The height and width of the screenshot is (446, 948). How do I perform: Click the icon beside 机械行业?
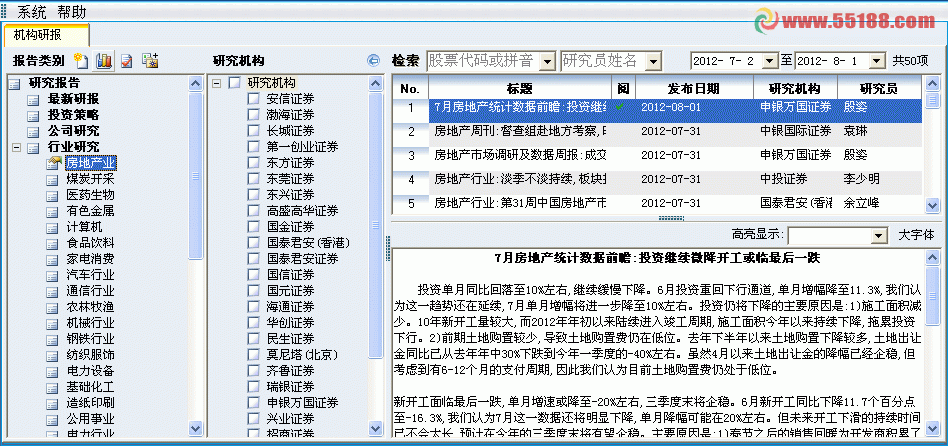coord(52,323)
